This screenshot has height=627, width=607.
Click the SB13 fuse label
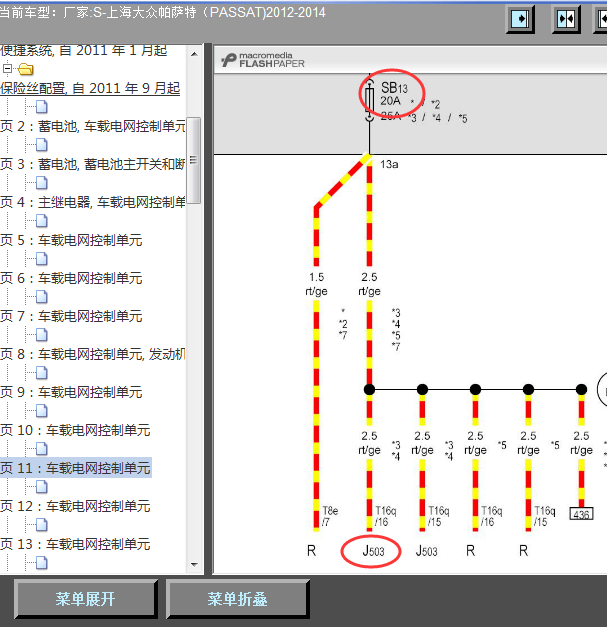pyautogui.click(x=394, y=88)
